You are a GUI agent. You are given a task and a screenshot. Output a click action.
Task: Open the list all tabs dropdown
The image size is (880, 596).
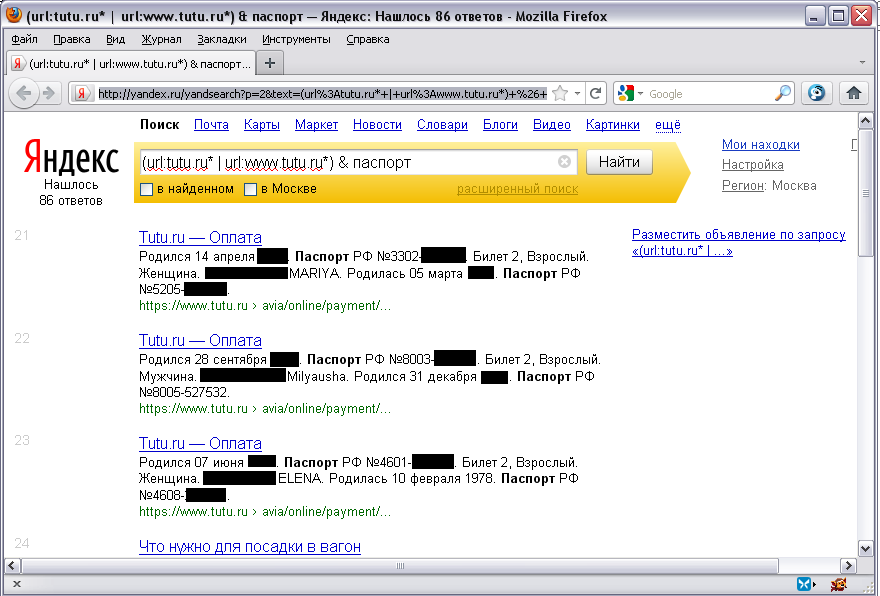tap(863, 62)
